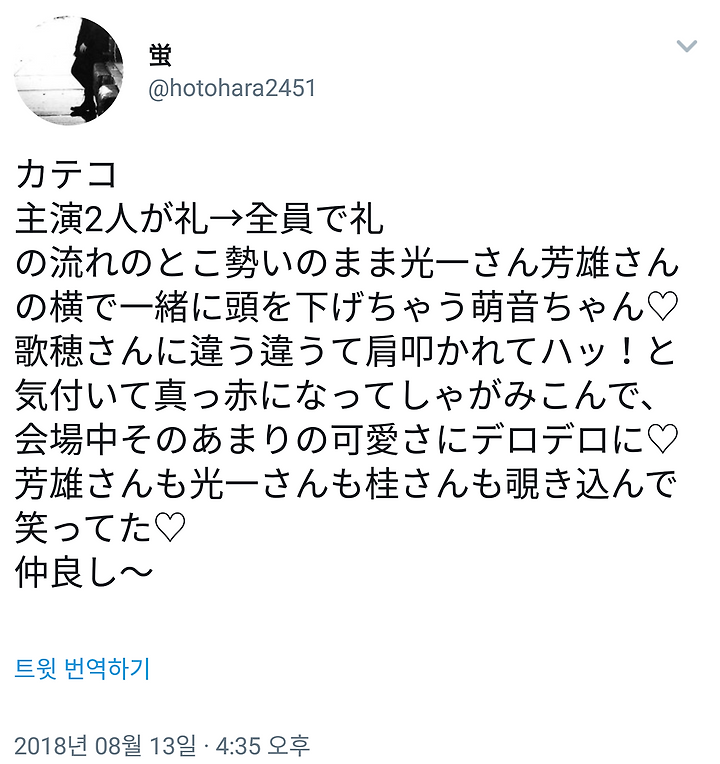Viewport: 720px width, 764px height.
Task: Click the first tweet line カテコ
Action: pyautogui.click(x=66, y=174)
